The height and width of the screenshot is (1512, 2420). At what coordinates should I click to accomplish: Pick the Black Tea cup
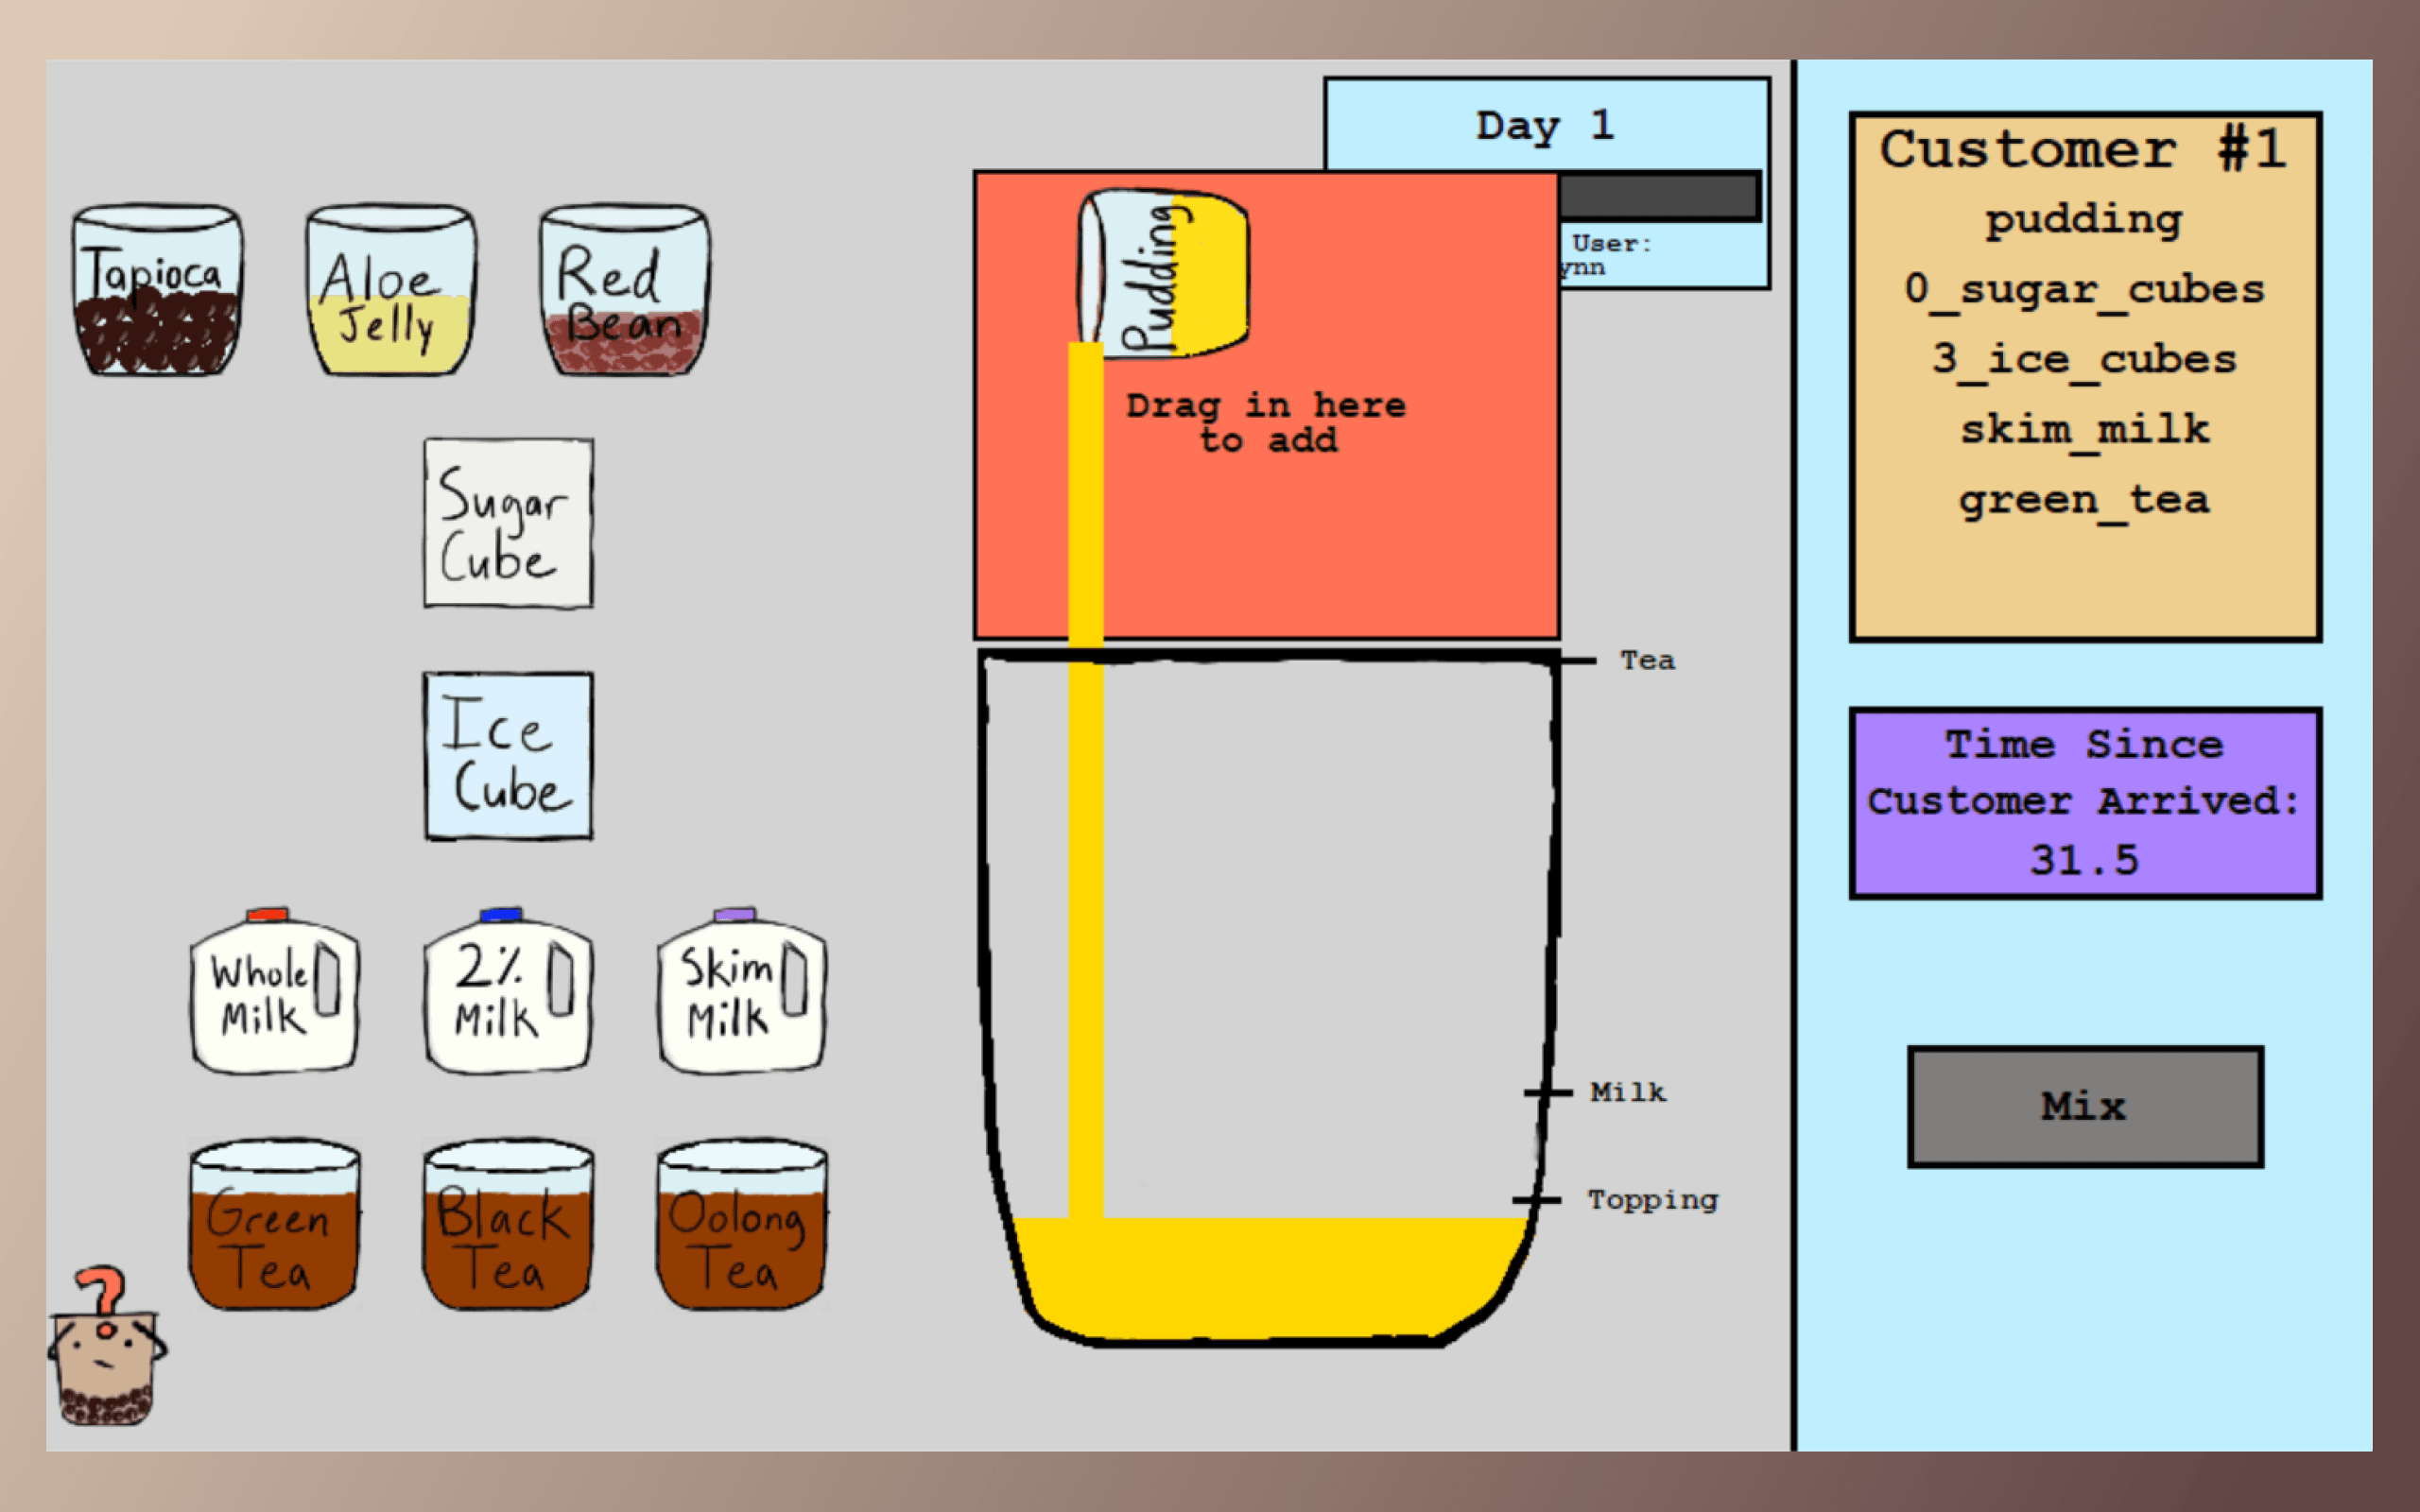(508, 1224)
